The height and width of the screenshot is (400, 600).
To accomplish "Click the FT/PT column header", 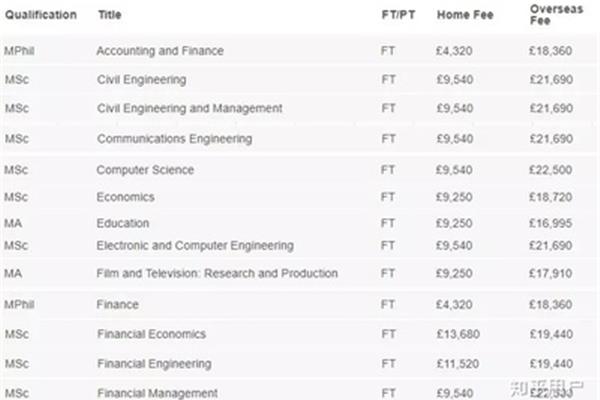I will 398,15.
